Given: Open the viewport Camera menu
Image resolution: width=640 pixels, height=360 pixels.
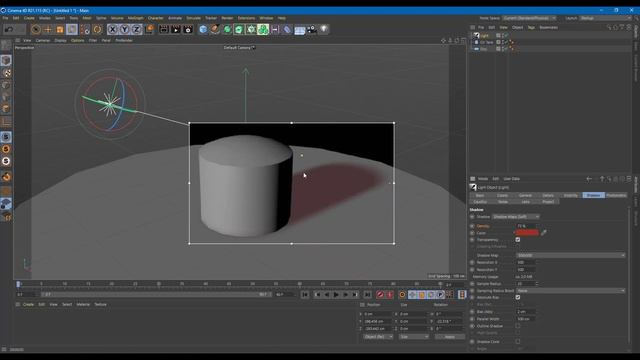Looking at the screenshot, I should [x=42, y=40].
